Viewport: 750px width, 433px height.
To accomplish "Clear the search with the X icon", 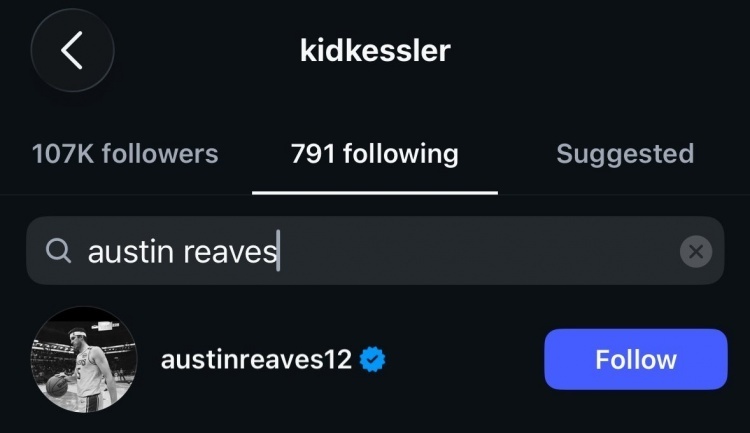I will (x=695, y=251).
